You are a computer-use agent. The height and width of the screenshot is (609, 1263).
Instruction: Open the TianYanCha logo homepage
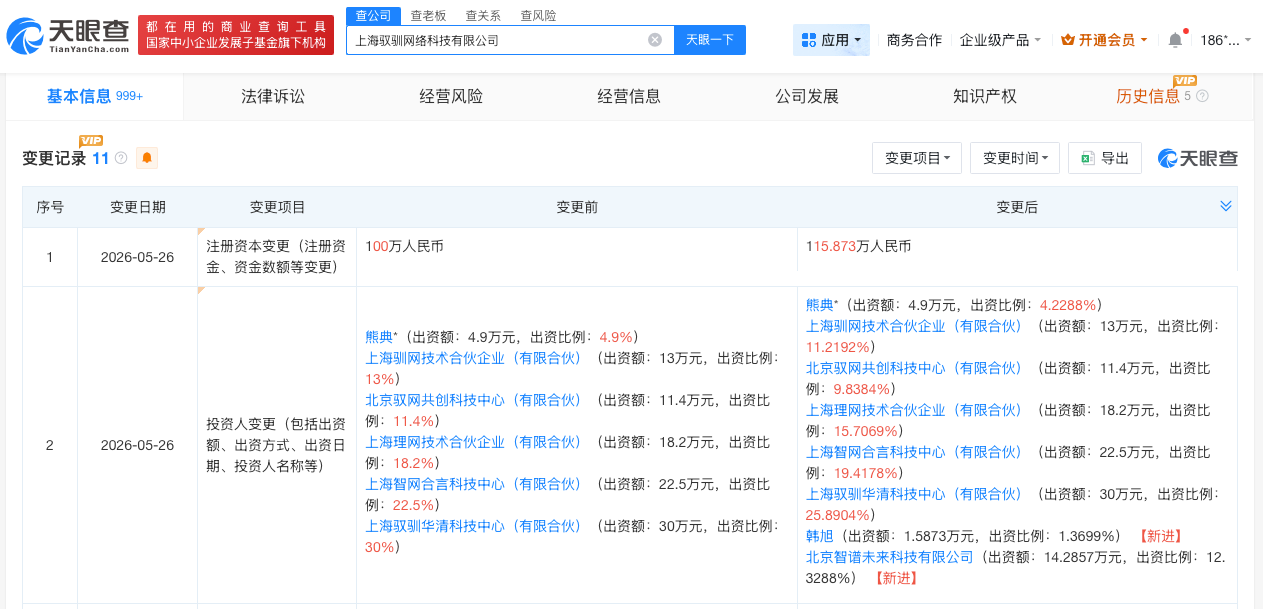pyautogui.click(x=68, y=37)
